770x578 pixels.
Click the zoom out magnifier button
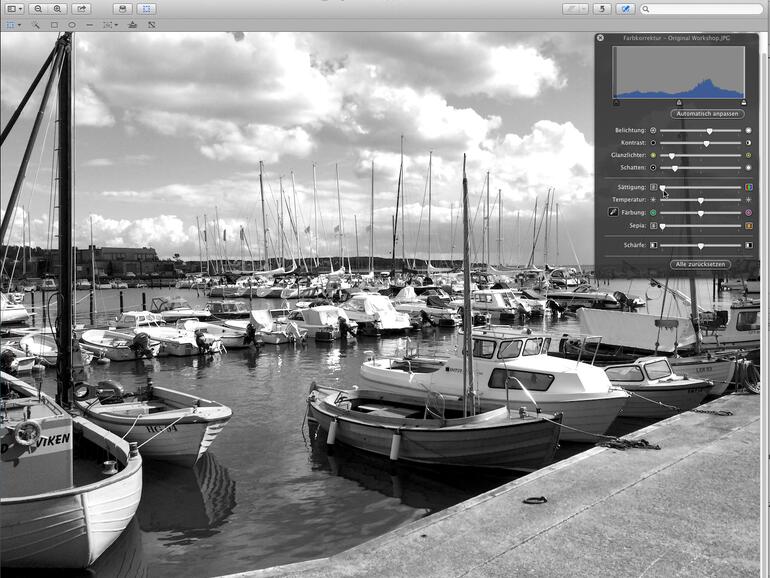click(x=39, y=9)
